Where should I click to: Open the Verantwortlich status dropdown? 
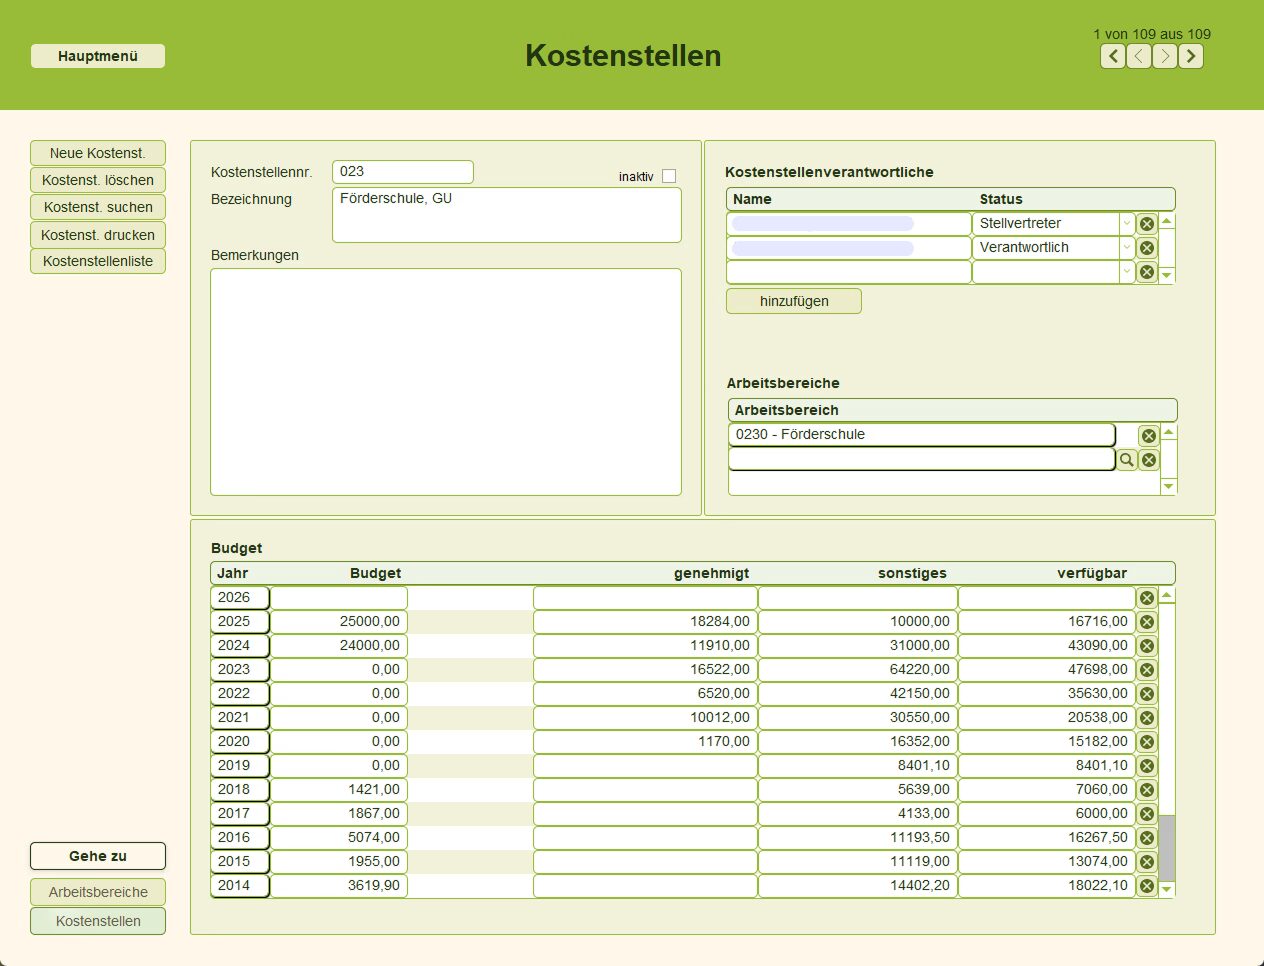[x=1126, y=248]
